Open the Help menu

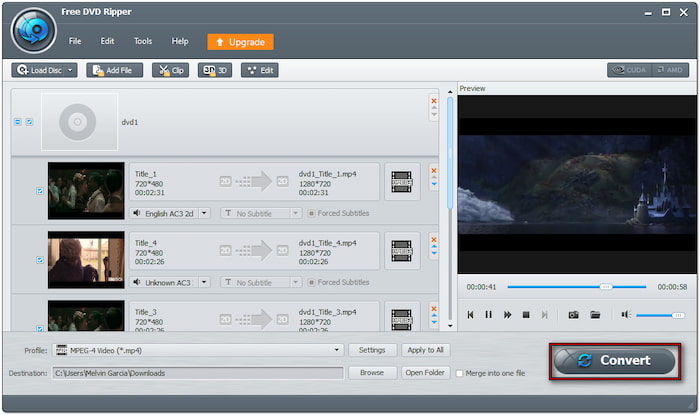pyautogui.click(x=180, y=41)
